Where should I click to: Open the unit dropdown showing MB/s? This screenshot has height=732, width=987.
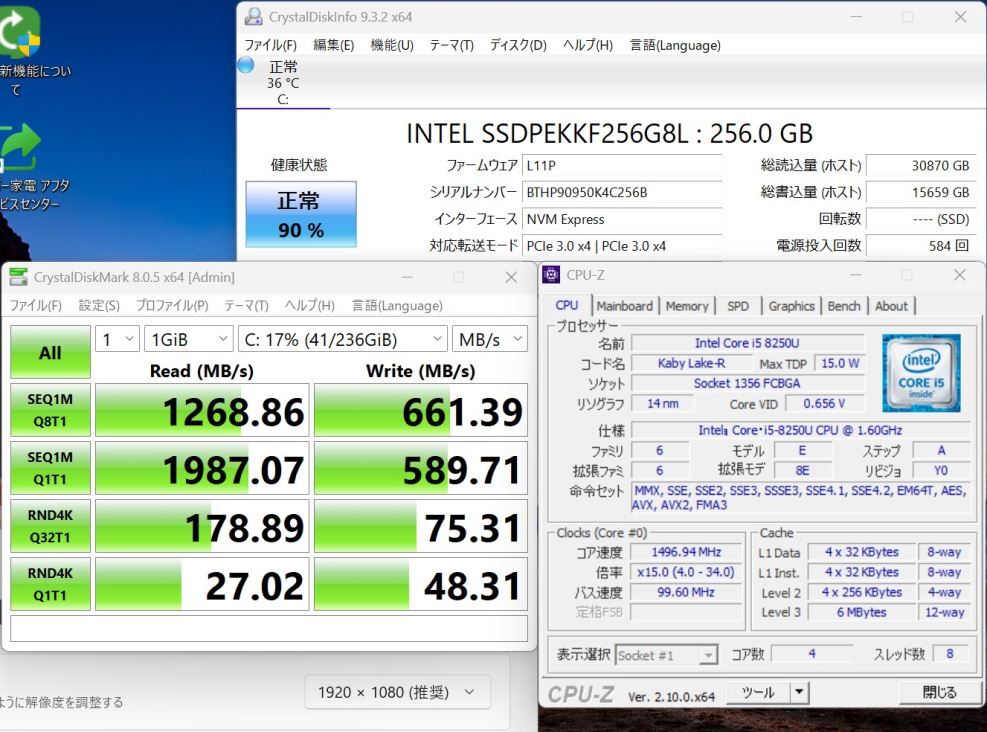pyautogui.click(x=490, y=339)
